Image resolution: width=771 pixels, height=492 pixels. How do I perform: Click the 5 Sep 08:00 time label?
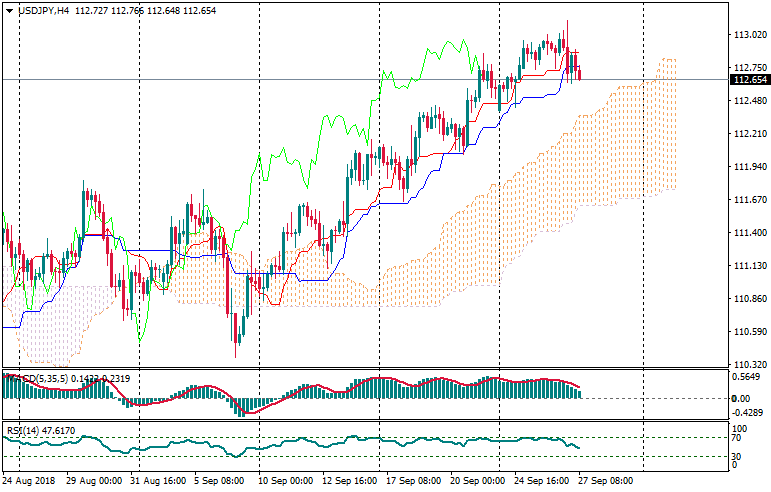[221, 481]
